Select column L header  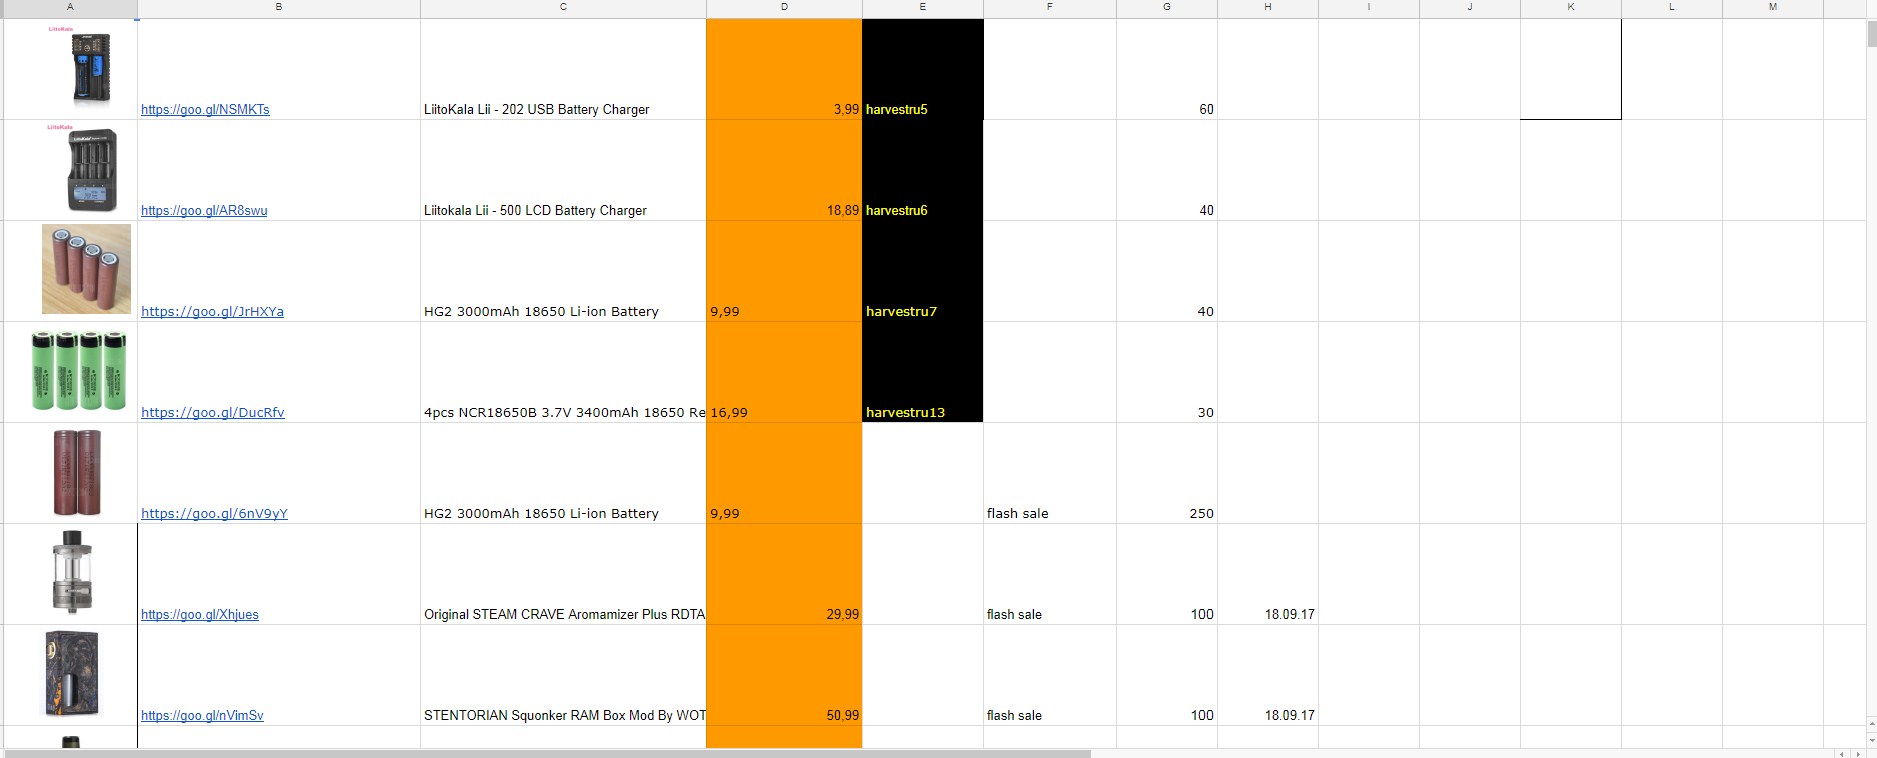(1672, 7)
